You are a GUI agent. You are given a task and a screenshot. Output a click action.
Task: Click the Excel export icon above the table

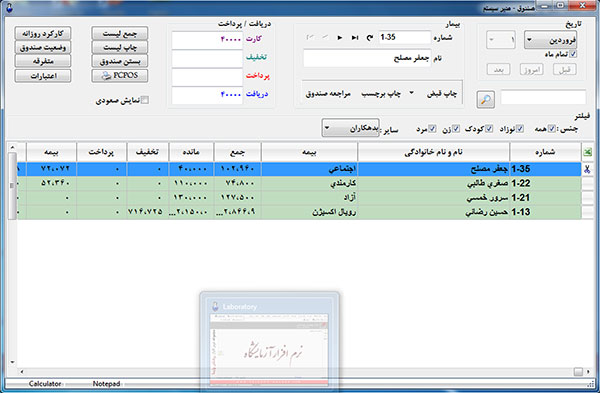pos(587,152)
